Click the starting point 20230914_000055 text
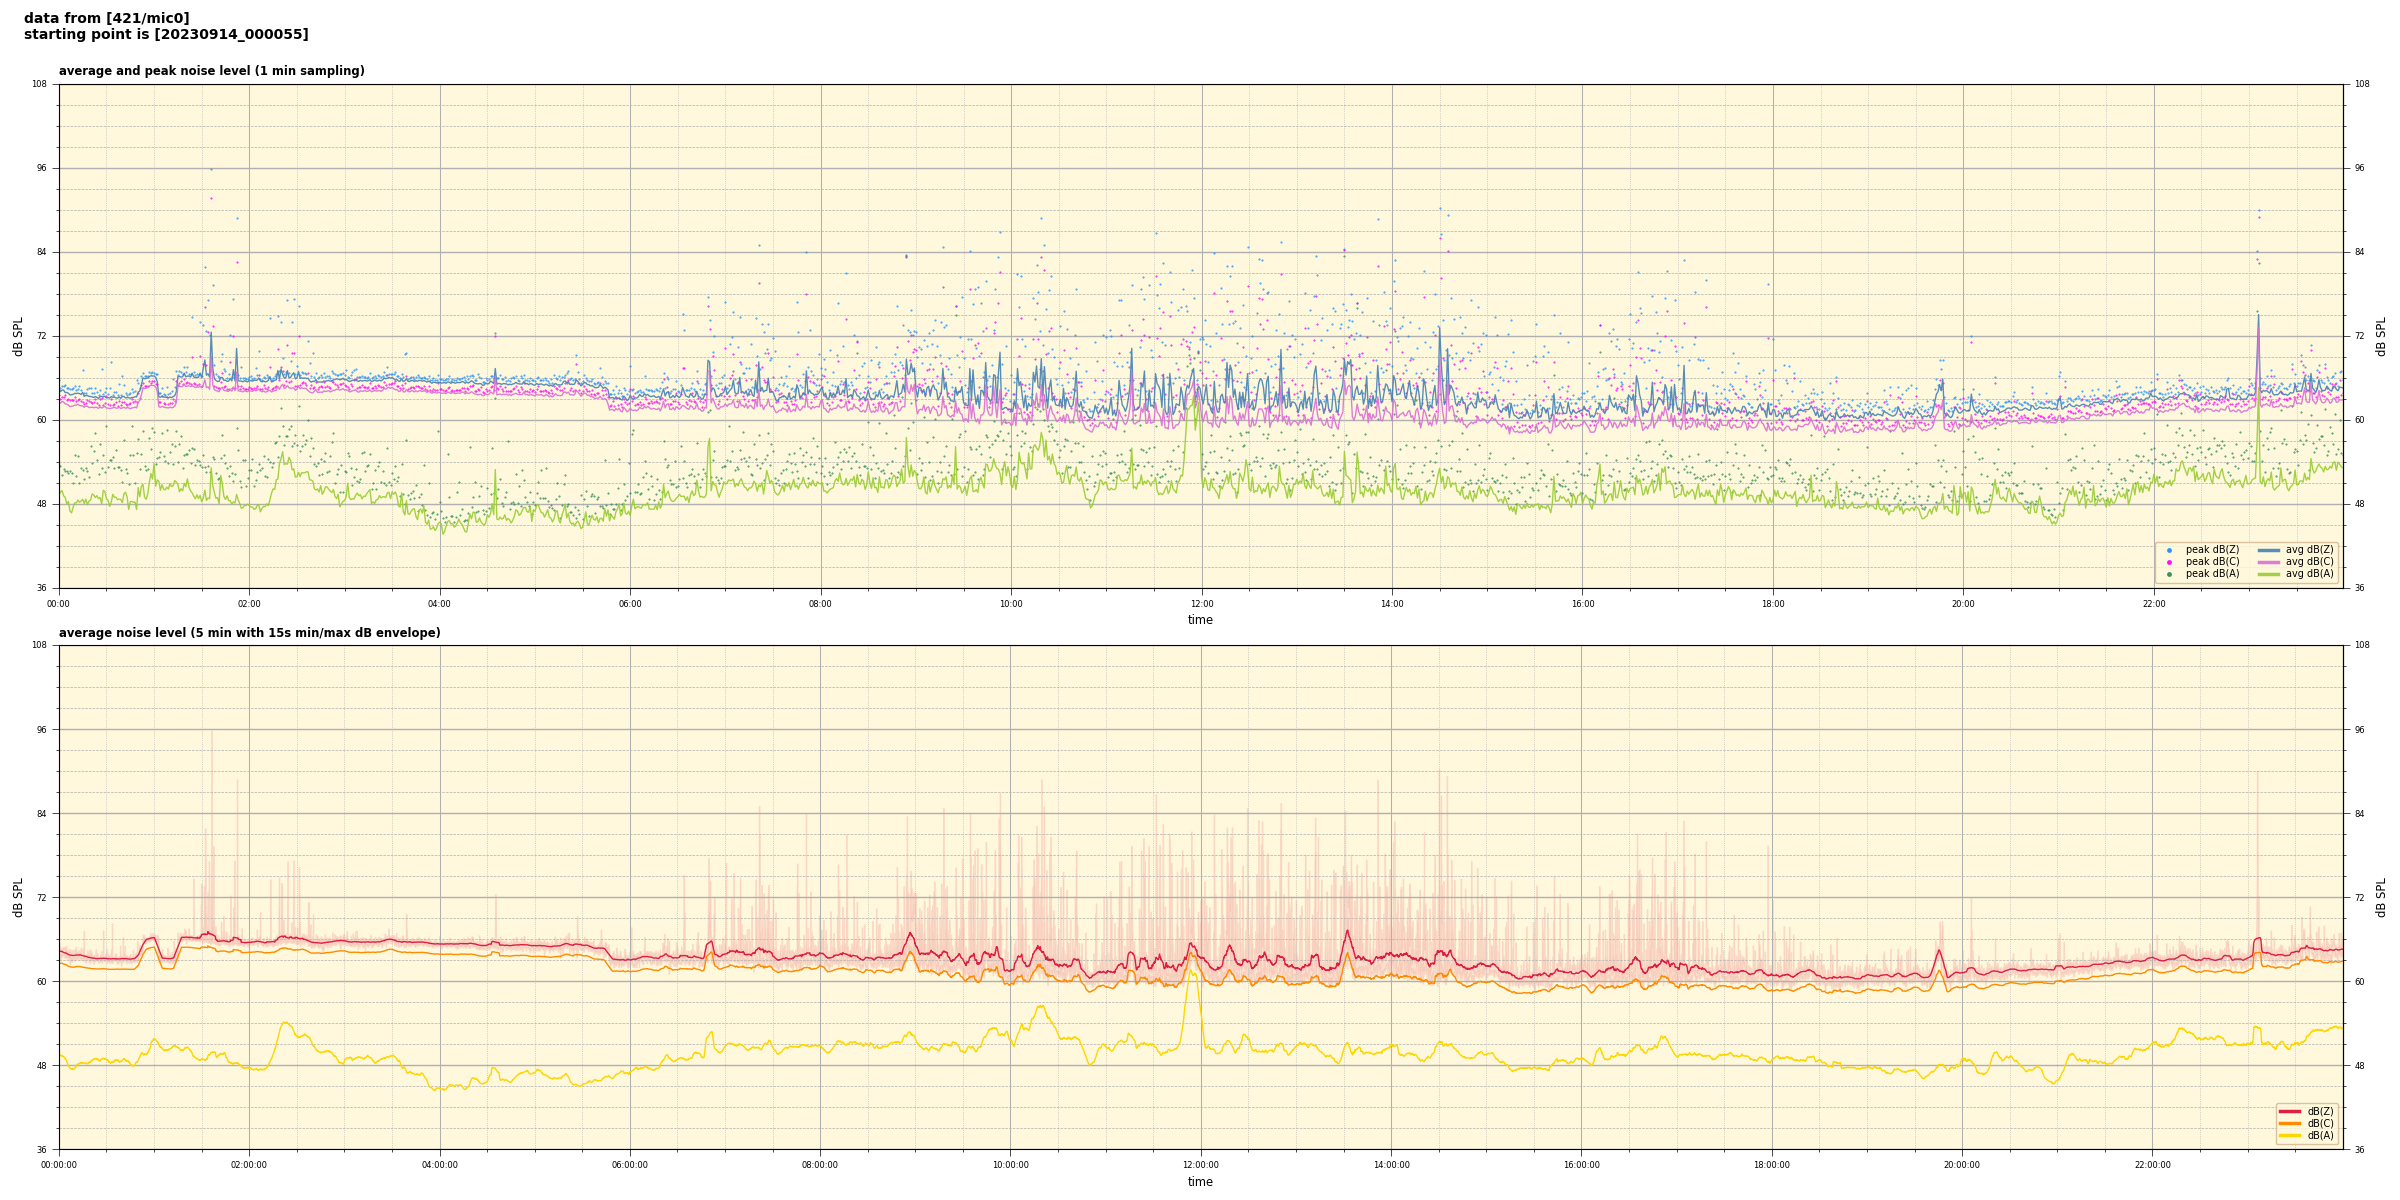Screen dimensions: 2400x1200 coord(166,35)
